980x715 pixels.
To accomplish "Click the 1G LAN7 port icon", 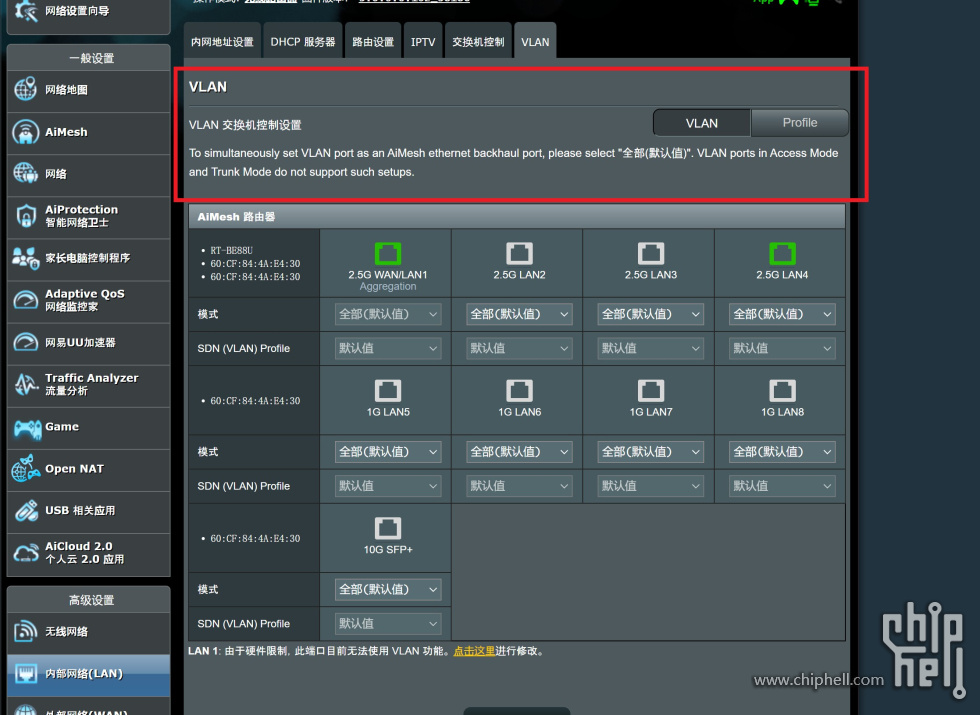I will (651, 391).
